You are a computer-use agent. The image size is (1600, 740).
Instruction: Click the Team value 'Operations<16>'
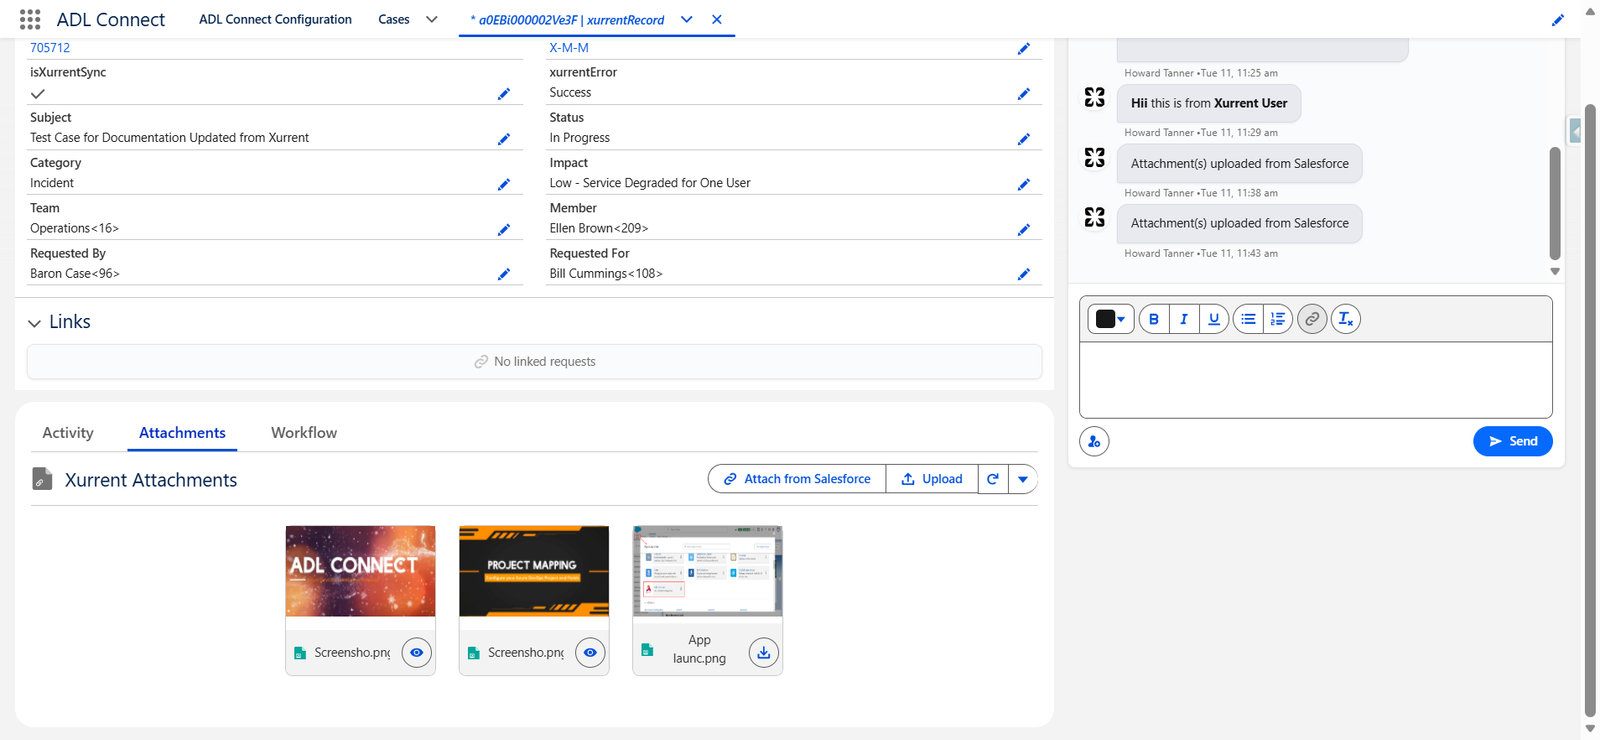74,228
